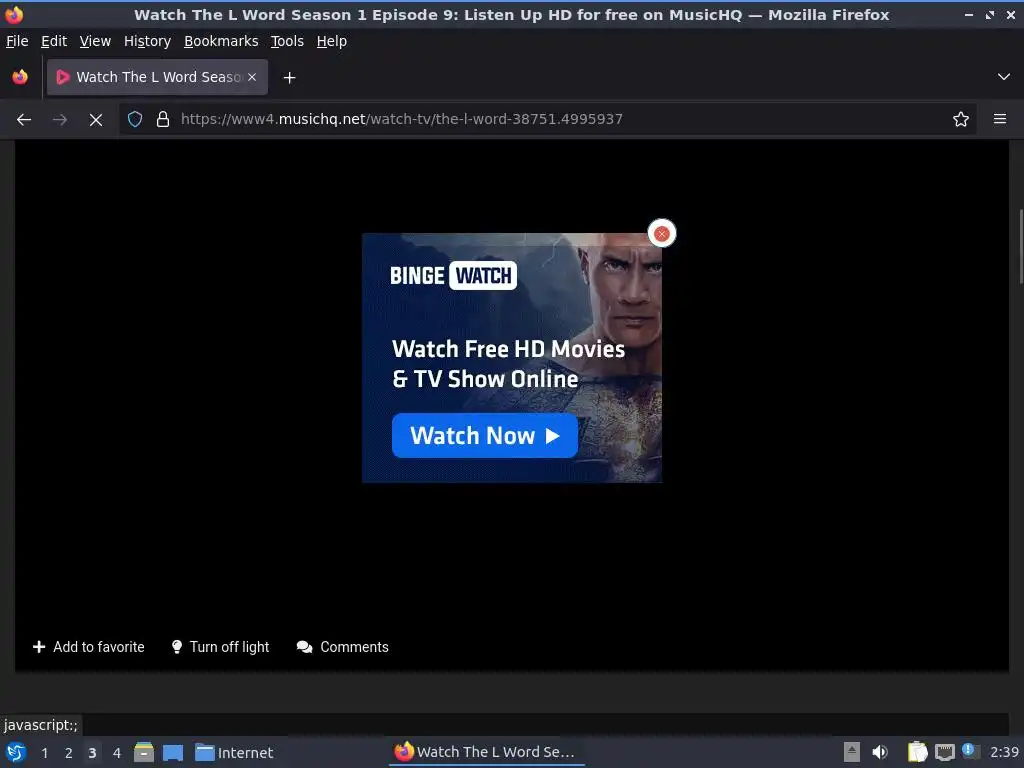The image size is (1024, 768).
Task: Open the Firefox View pinned icon
Action: (x=20, y=77)
